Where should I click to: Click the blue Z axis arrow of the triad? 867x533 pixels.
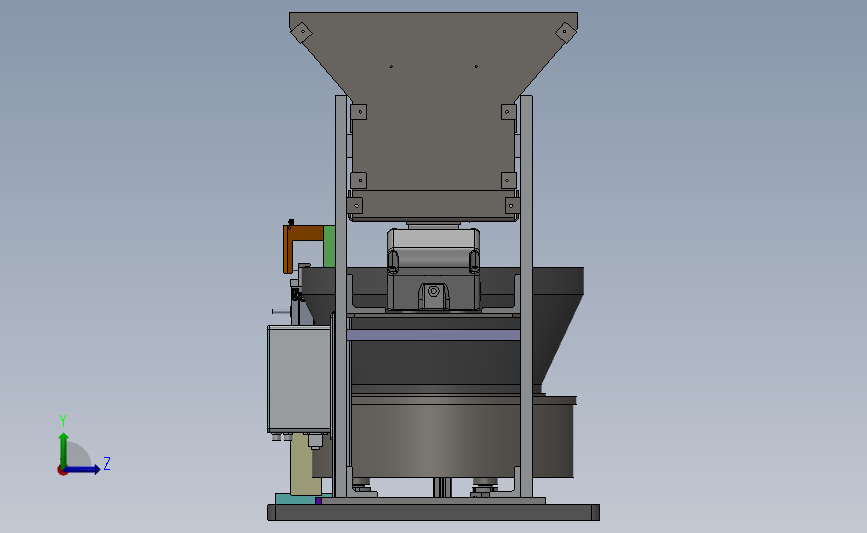click(x=83, y=469)
